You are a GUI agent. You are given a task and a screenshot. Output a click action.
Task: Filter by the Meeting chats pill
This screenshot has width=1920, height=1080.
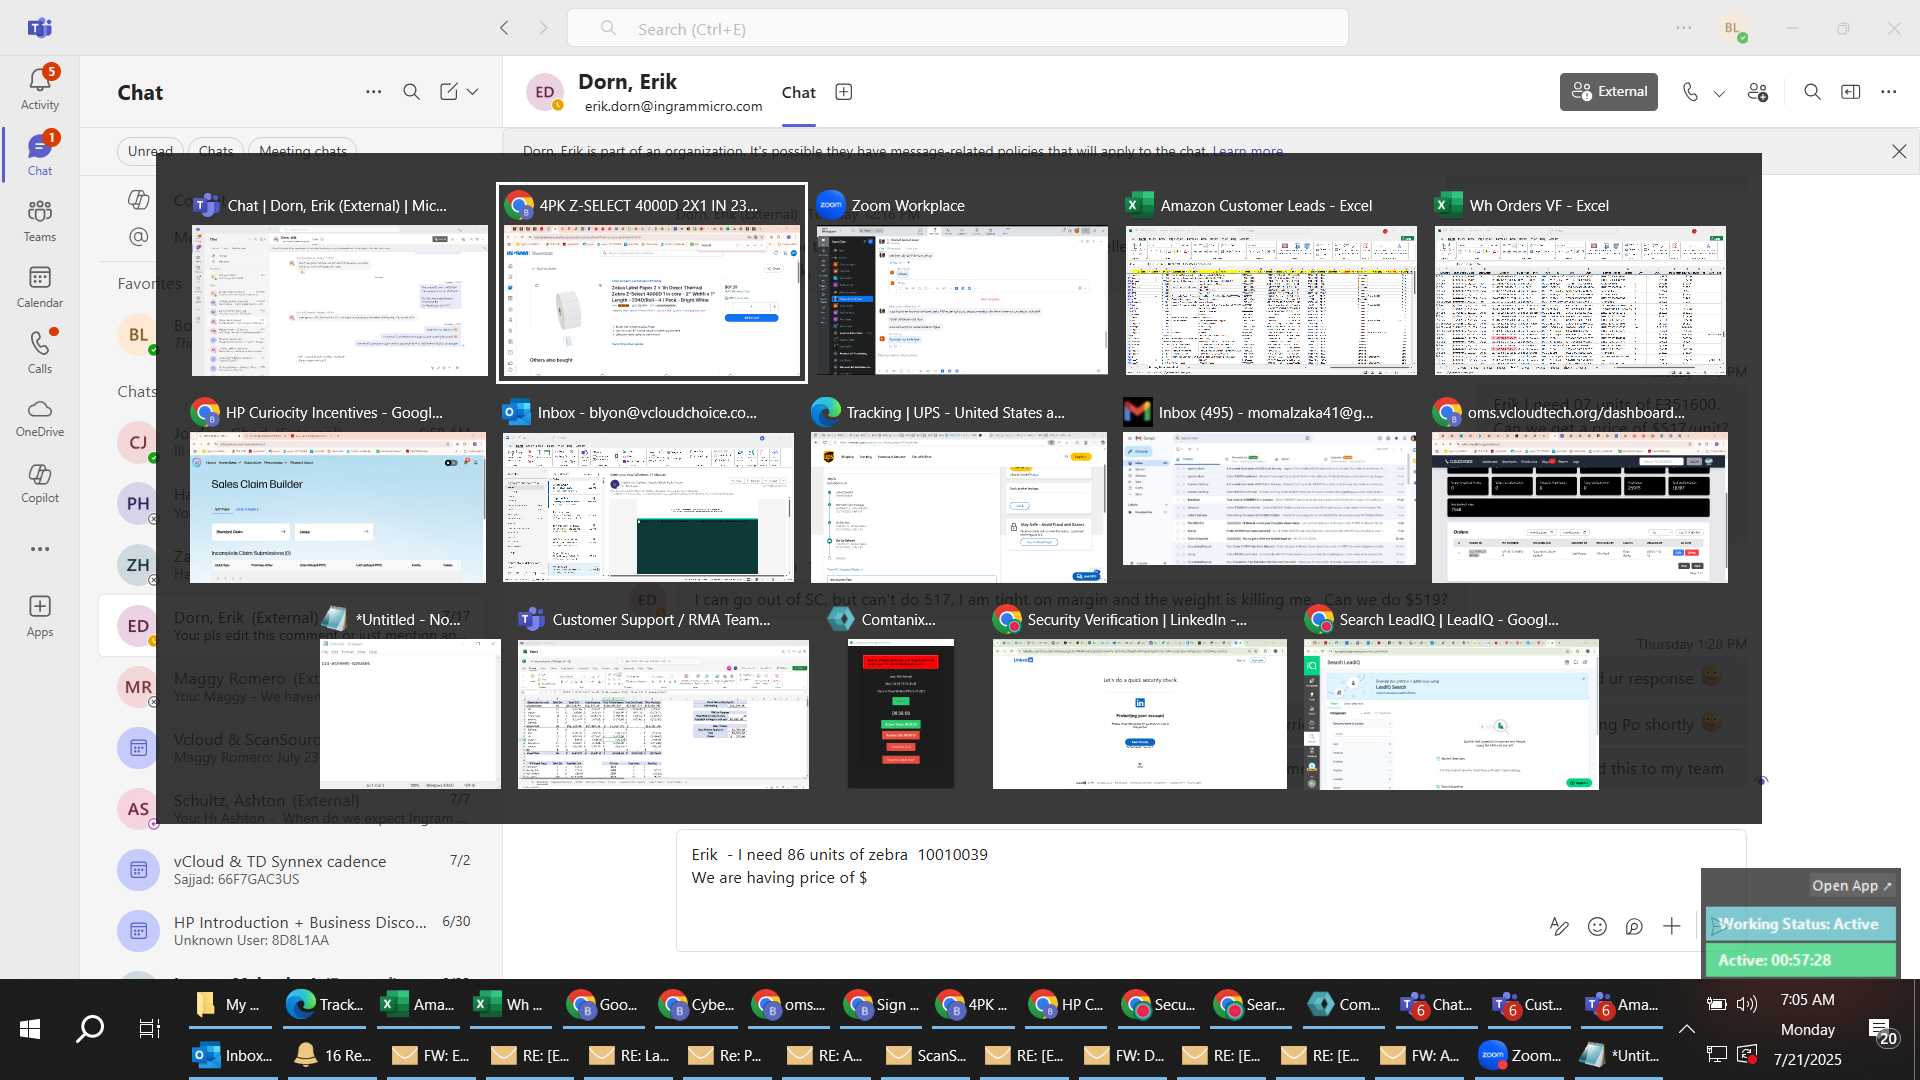(x=303, y=150)
